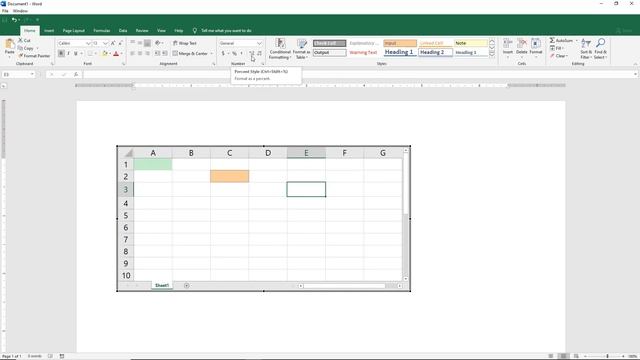640x360 pixels.
Task: Open the Sort & Filter menu
Action: tap(586, 49)
